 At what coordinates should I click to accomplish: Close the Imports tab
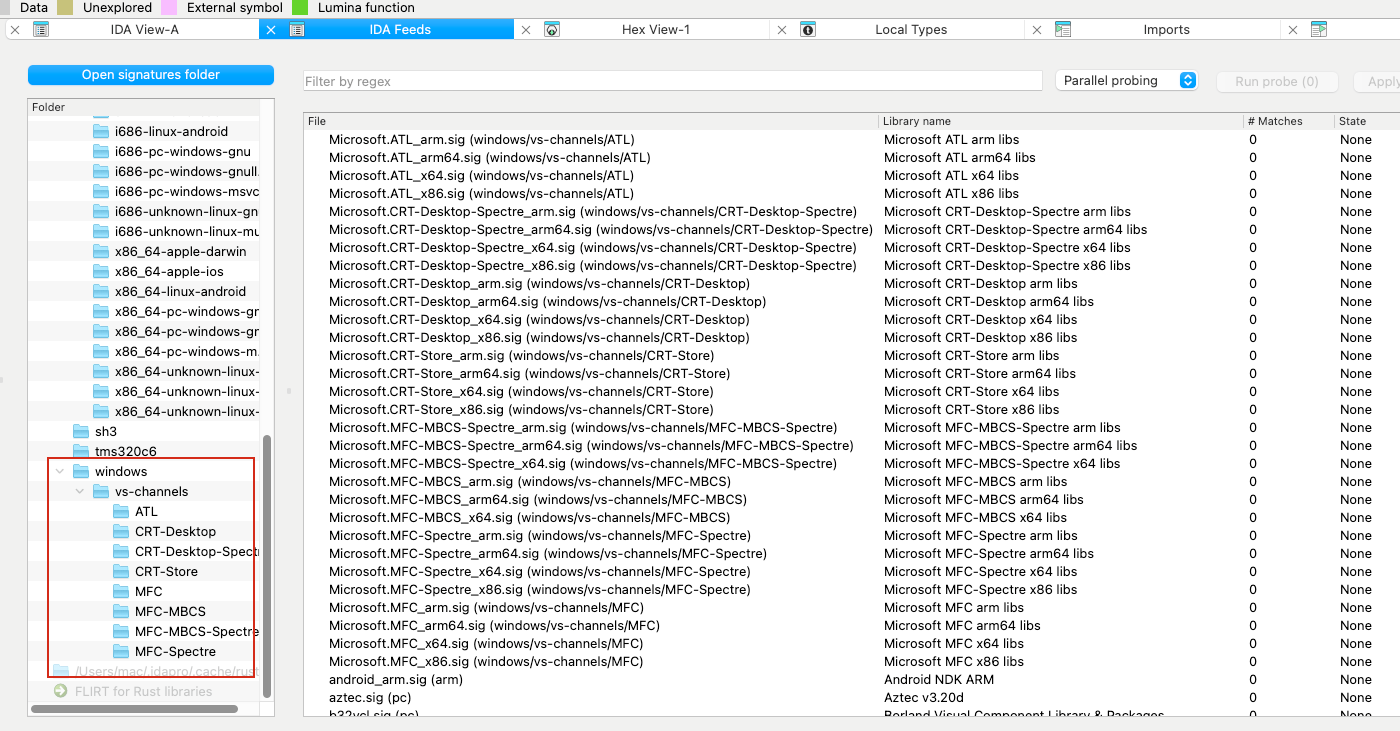pos(1037,30)
